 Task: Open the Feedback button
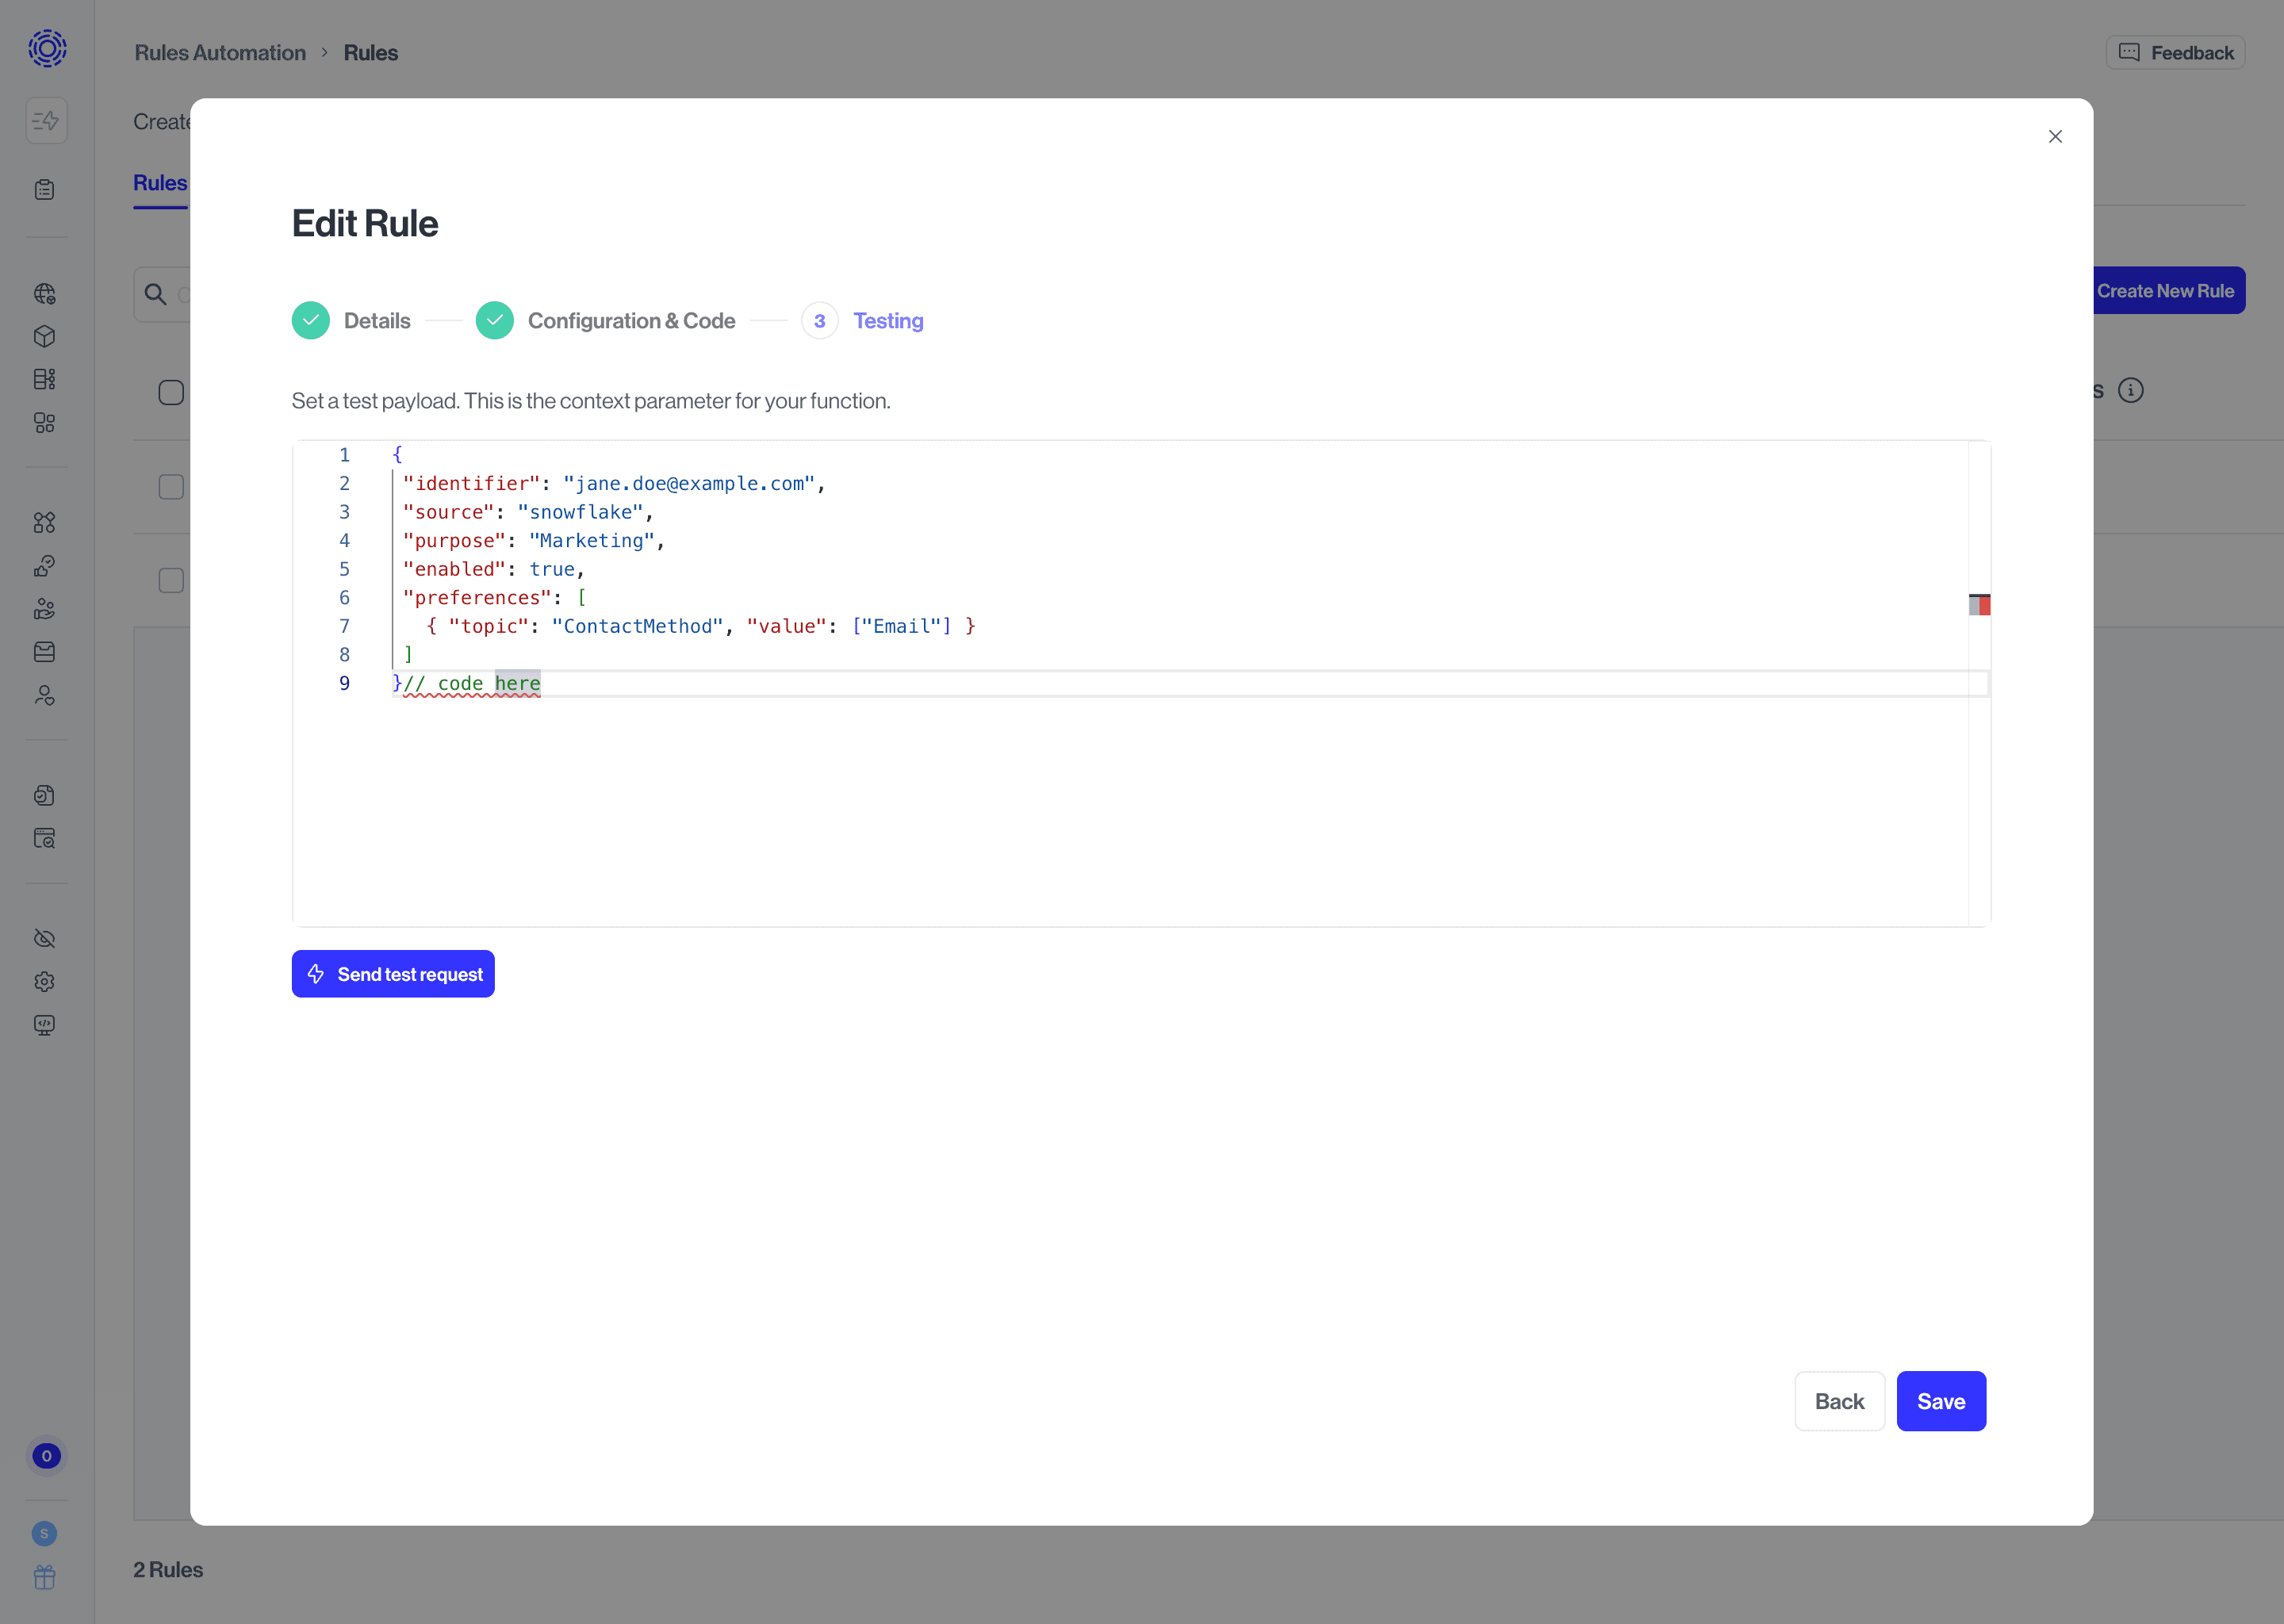coord(2175,53)
